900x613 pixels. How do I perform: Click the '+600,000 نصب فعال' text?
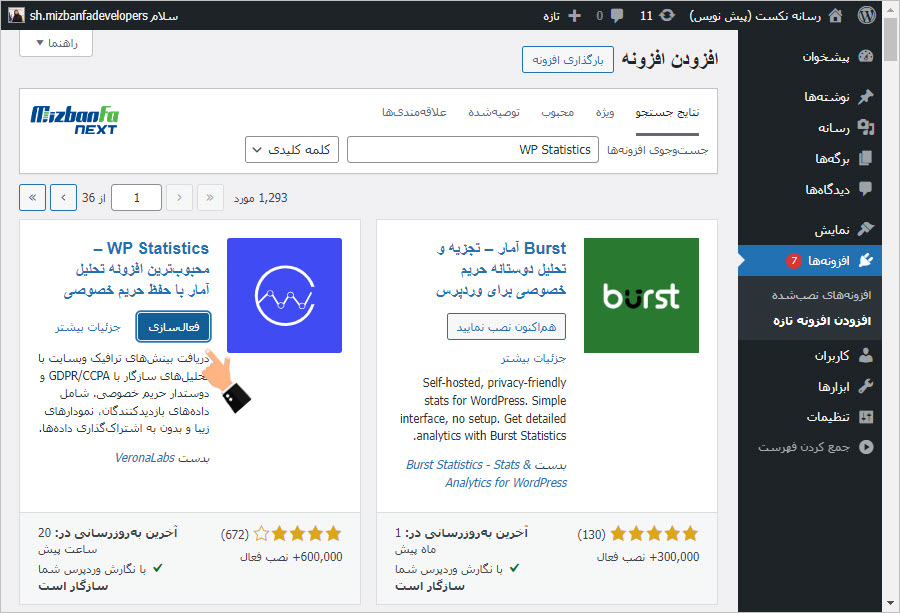click(291, 557)
